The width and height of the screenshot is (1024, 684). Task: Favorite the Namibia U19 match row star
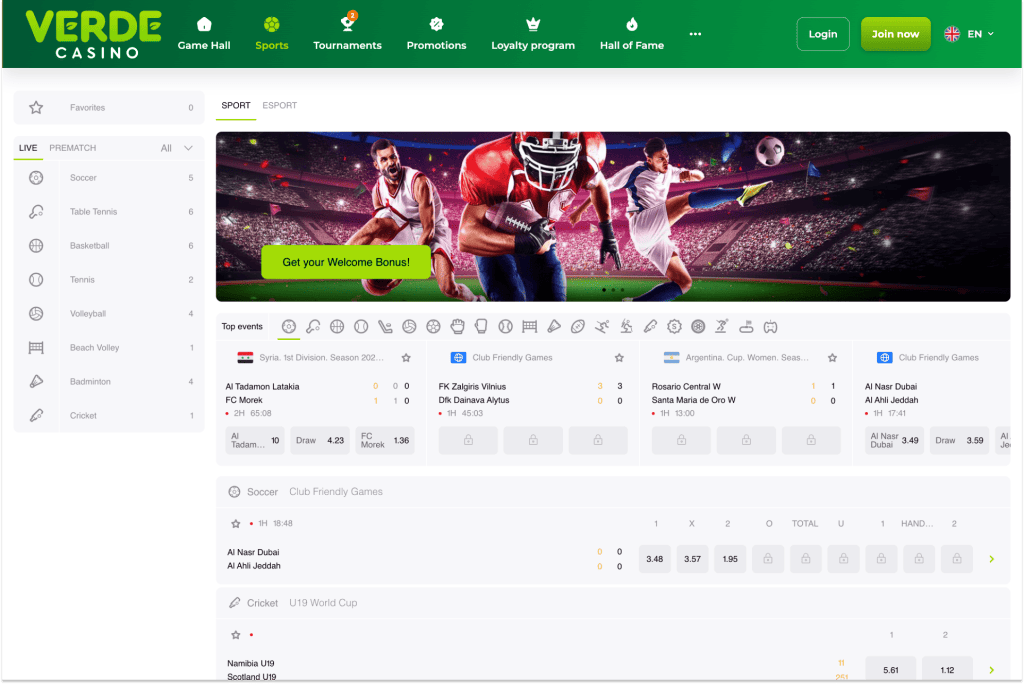tap(236, 635)
